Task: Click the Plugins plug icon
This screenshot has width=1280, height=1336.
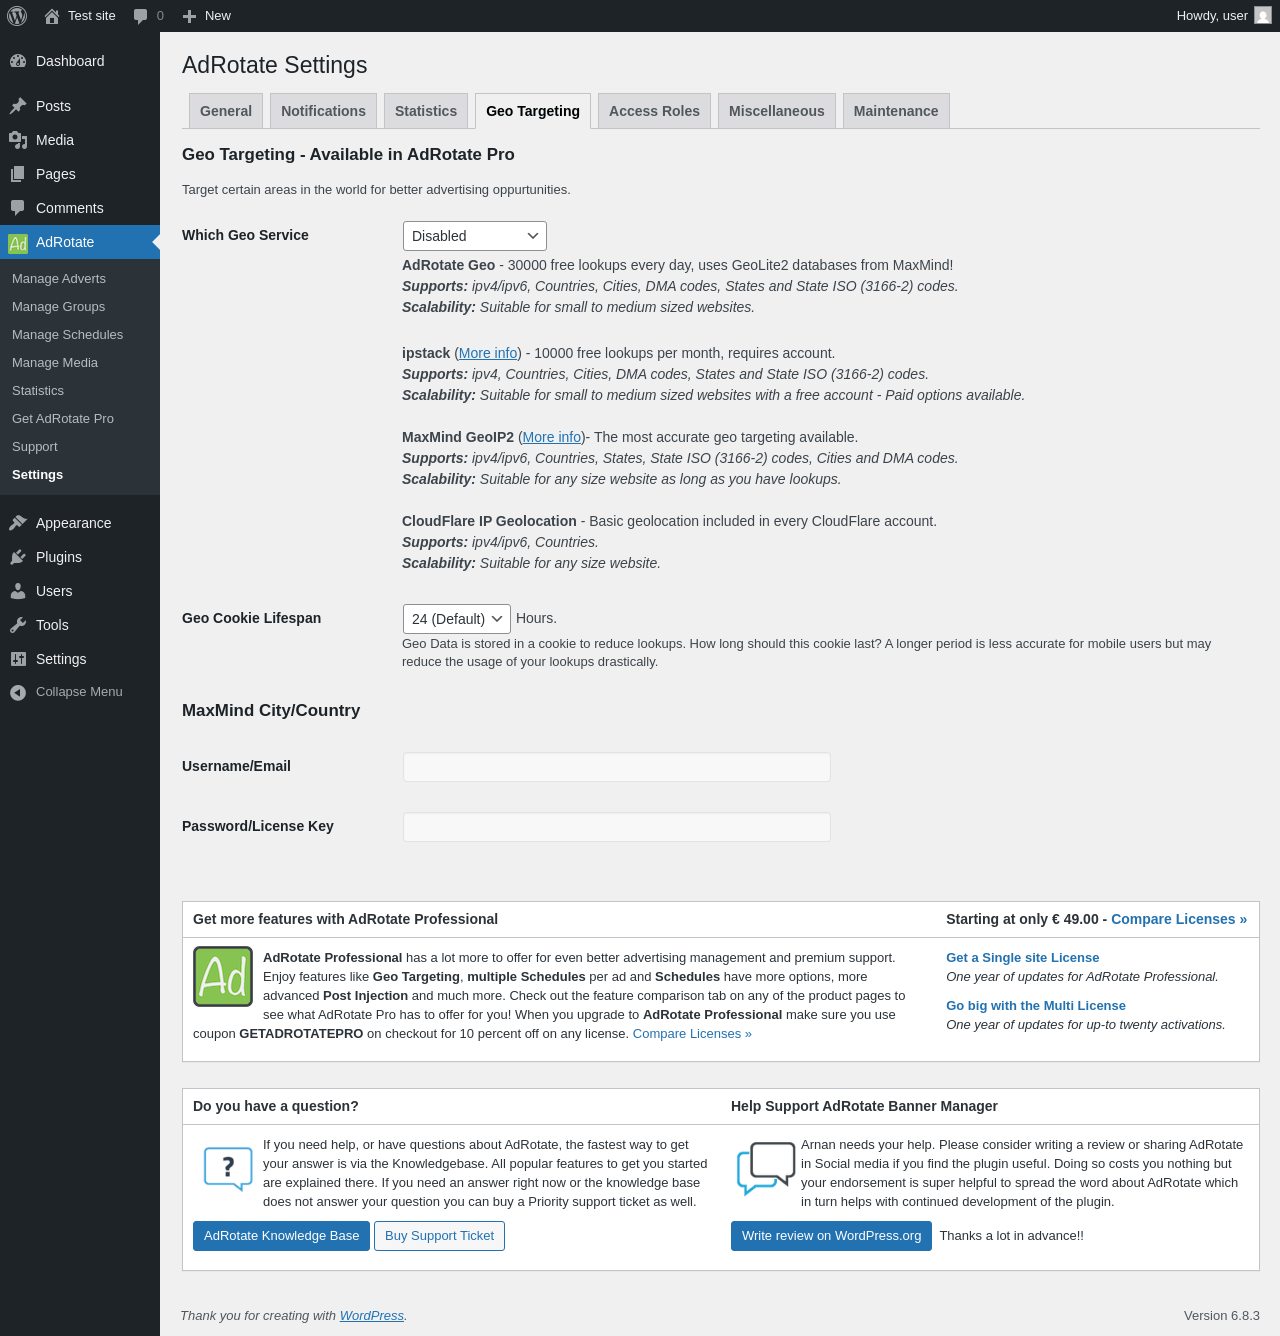Action: pyautogui.click(x=18, y=557)
